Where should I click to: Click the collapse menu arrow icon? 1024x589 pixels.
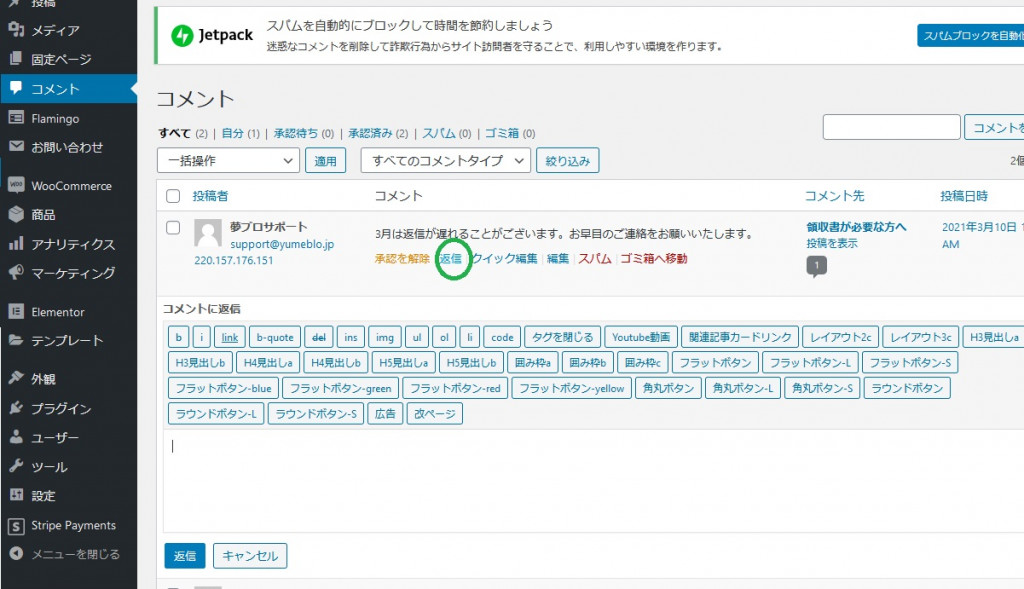[x=16, y=554]
